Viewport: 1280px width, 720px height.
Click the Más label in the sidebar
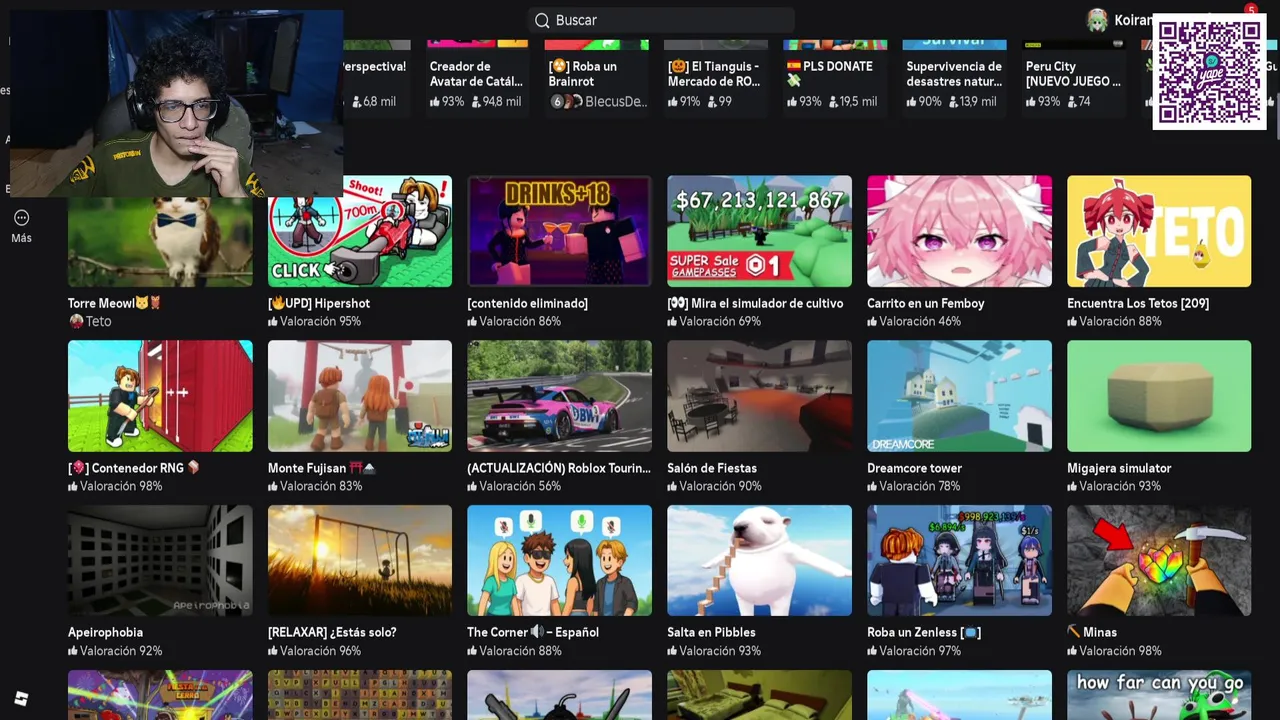(21, 238)
